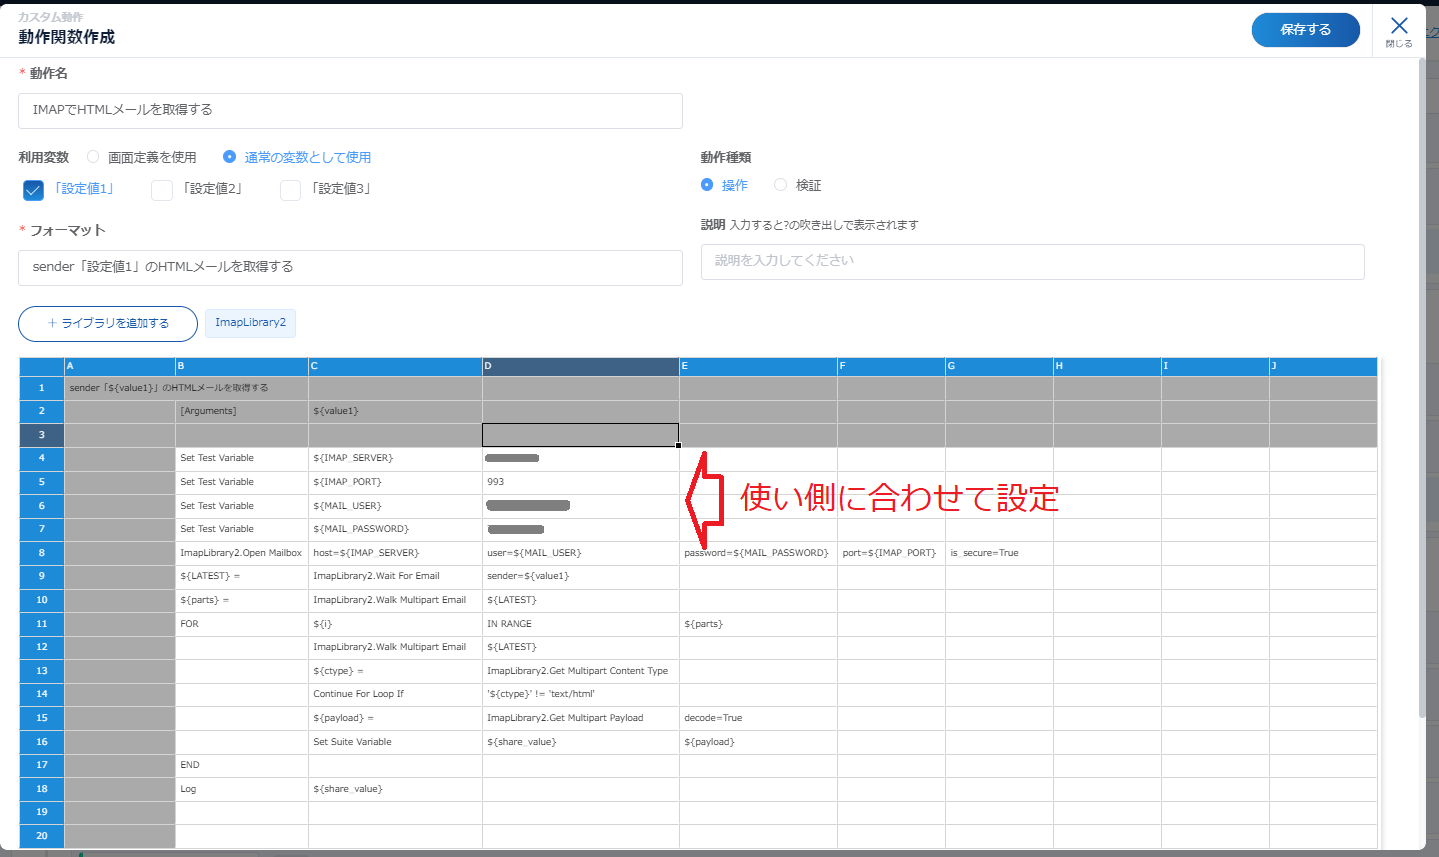Viewport: 1439px width, 857px height.
Task: Click the ${payload} cell in row 16
Action: click(x=758, y=742)
